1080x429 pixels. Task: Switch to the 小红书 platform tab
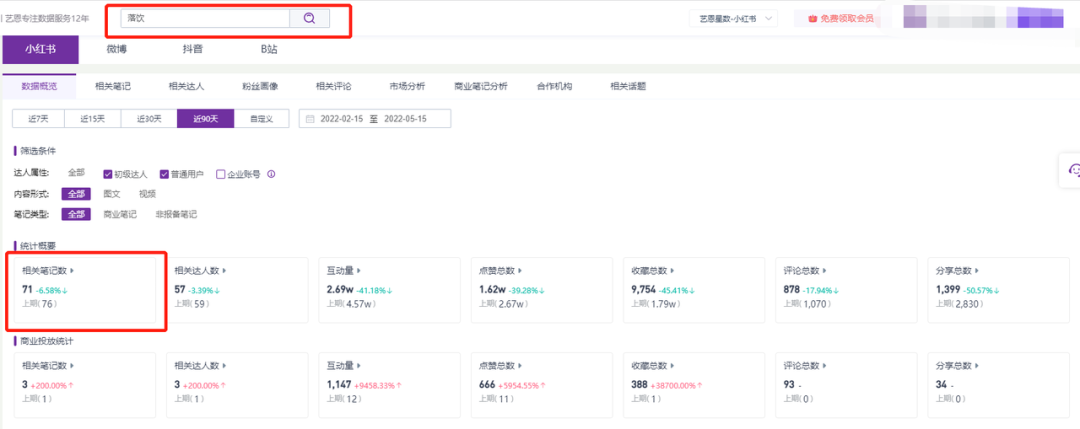coord(41,50)
